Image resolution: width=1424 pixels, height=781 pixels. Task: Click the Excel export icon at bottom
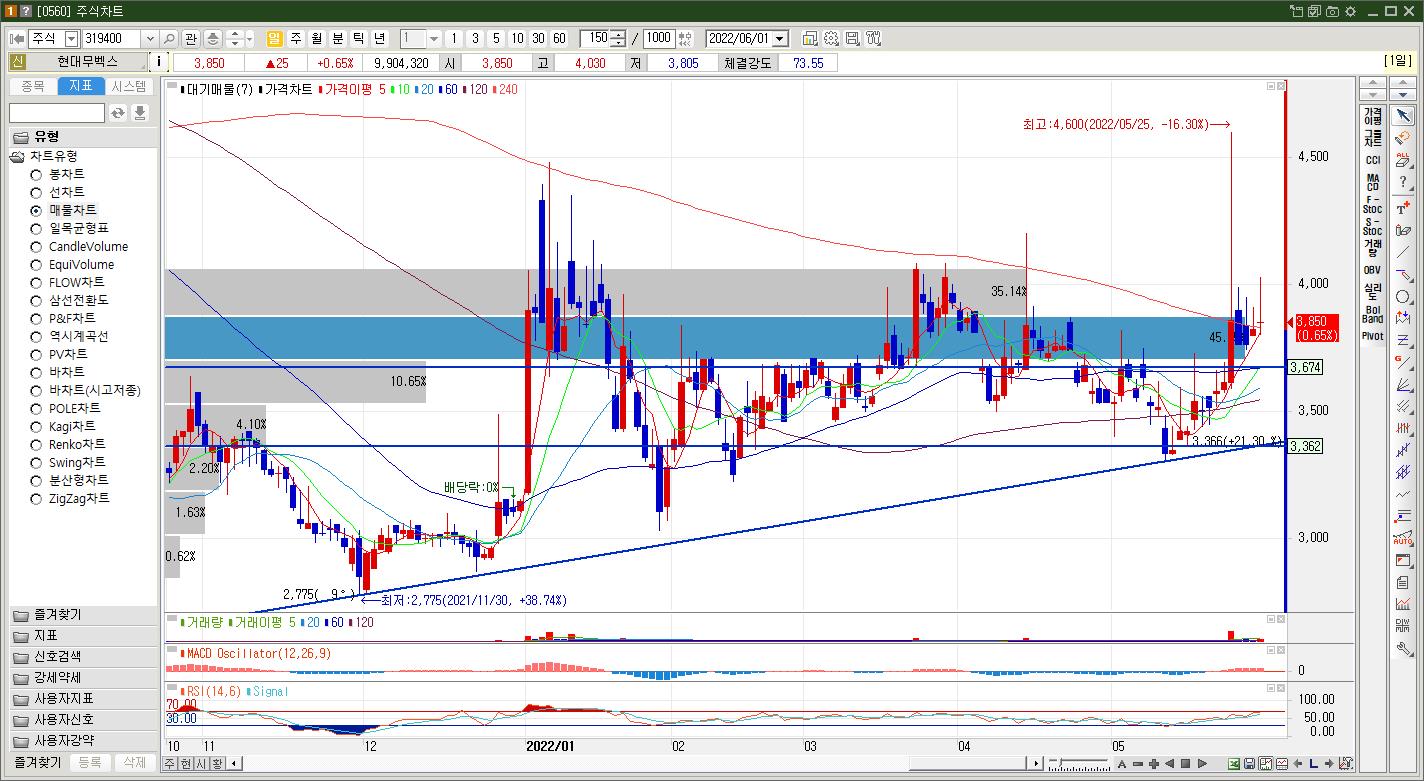[1235, 764]
